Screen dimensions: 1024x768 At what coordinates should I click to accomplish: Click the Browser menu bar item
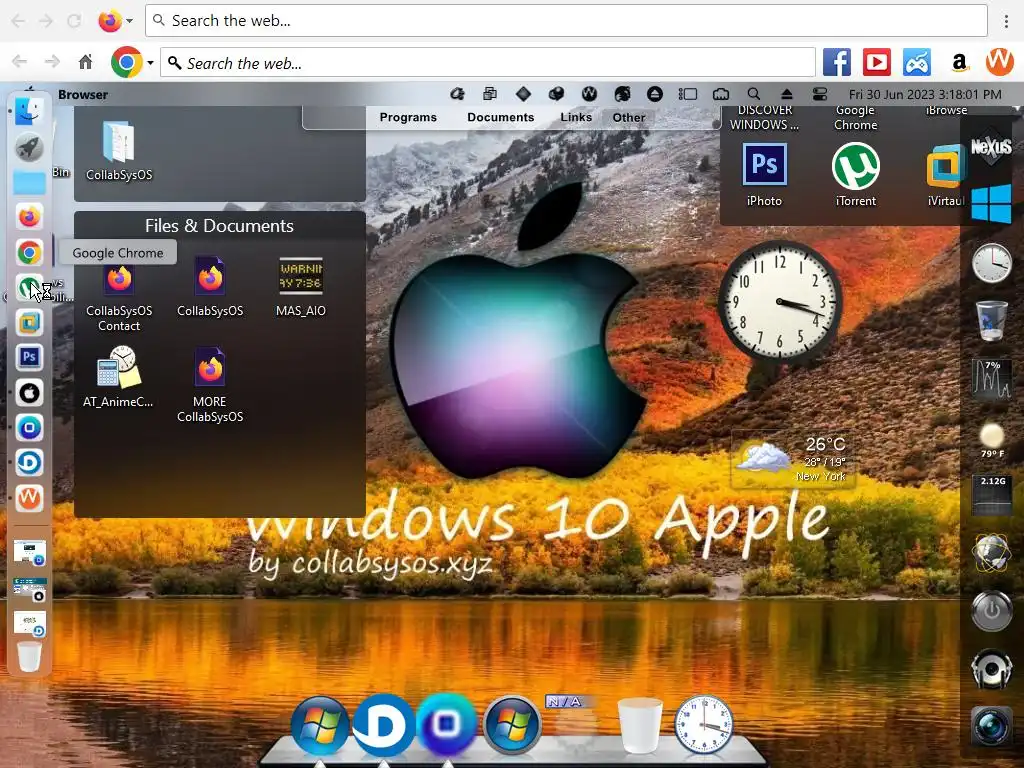(x=83, y=95)
